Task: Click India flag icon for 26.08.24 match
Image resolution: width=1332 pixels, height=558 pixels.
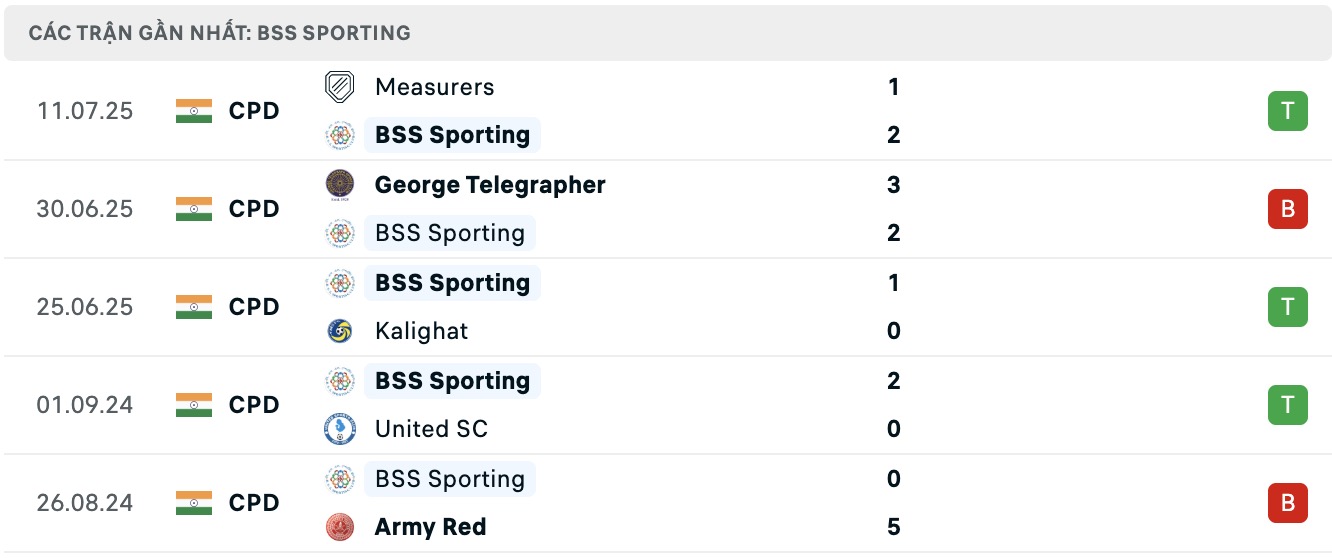Action: [x=194, y=503]
